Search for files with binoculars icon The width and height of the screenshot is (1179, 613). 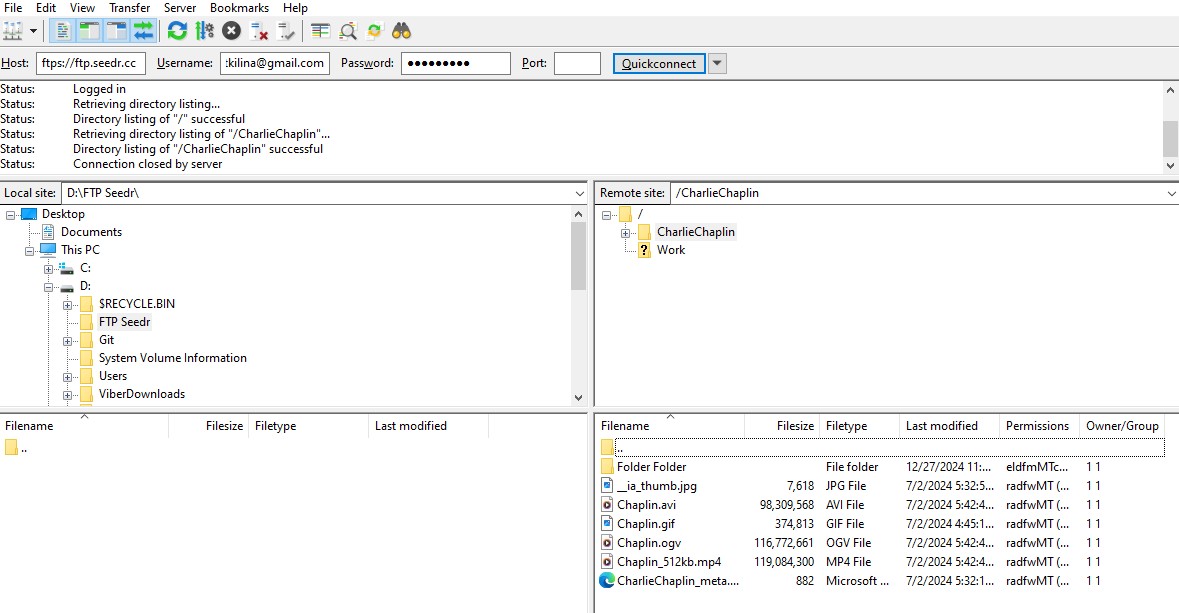(x=401, y=31)
